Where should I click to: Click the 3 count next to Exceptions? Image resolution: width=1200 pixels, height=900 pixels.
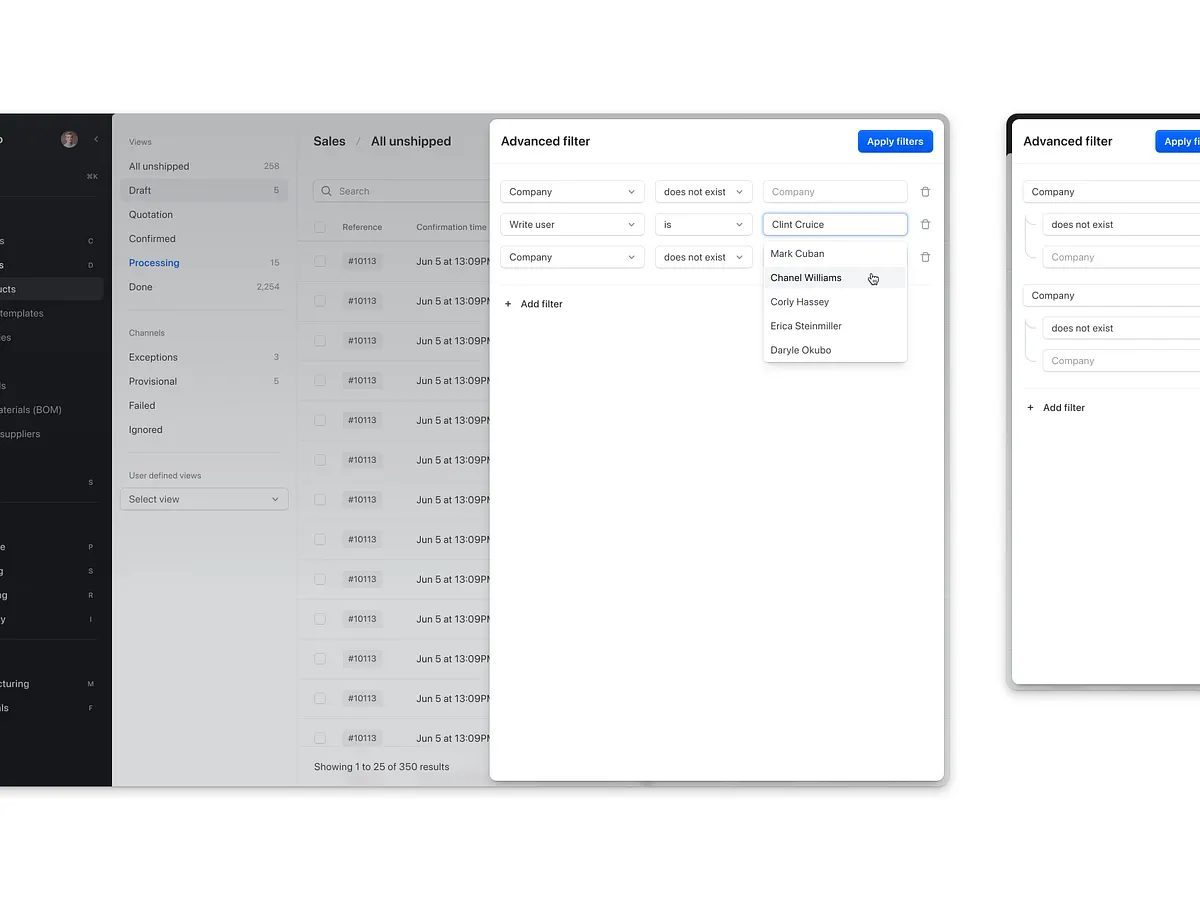(276, 357)
